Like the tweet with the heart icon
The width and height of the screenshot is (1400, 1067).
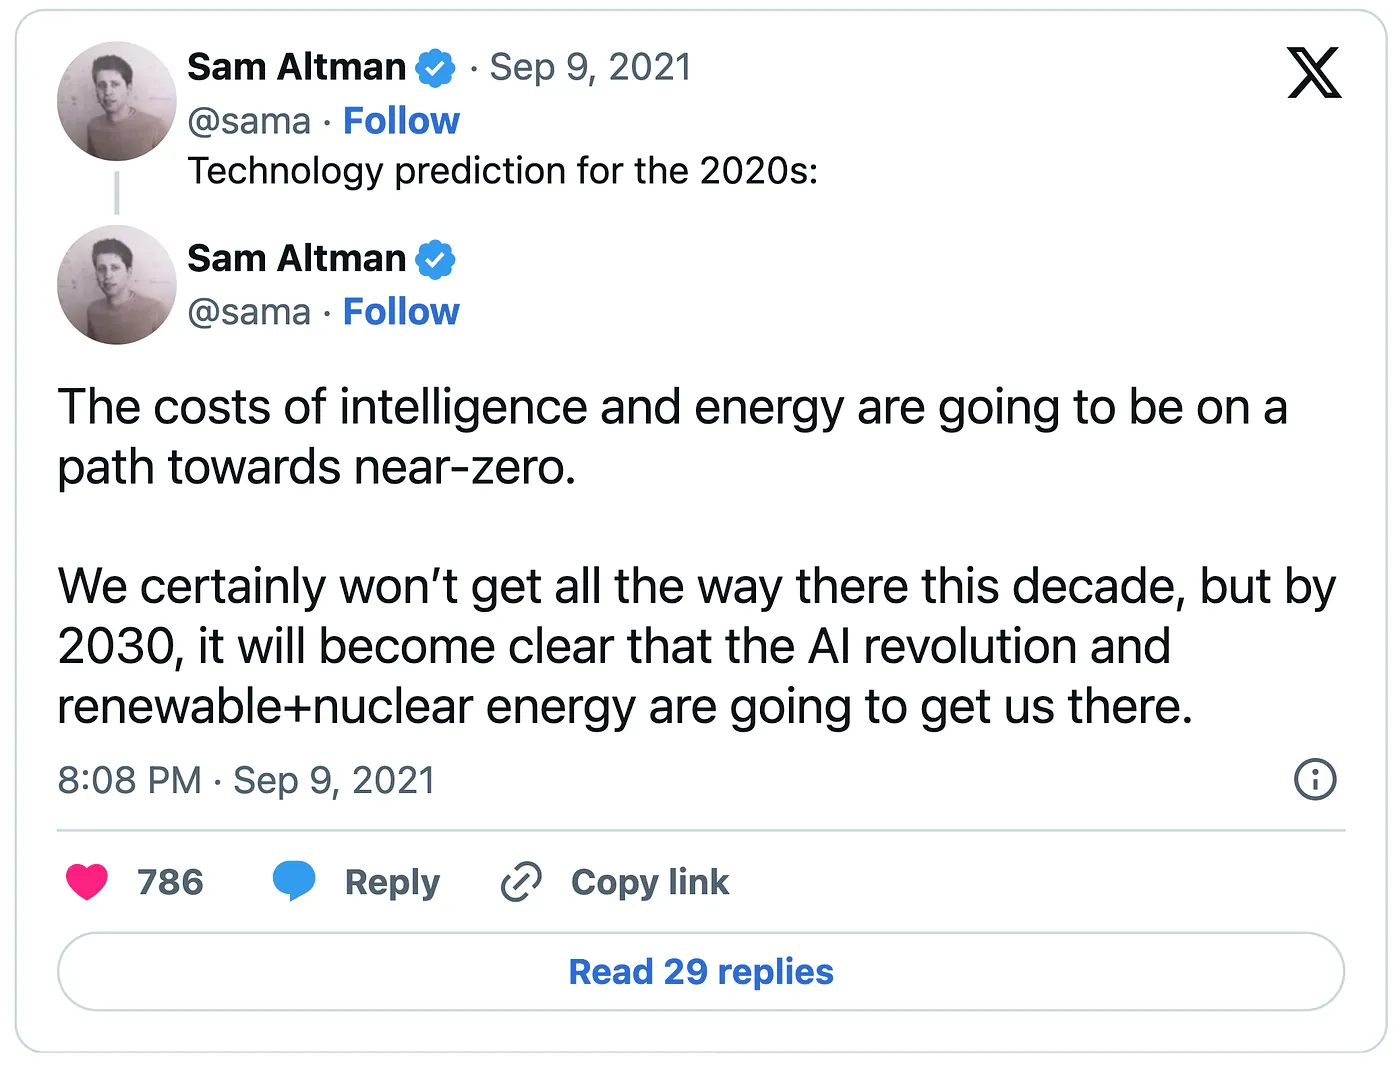tap(87, 881)
